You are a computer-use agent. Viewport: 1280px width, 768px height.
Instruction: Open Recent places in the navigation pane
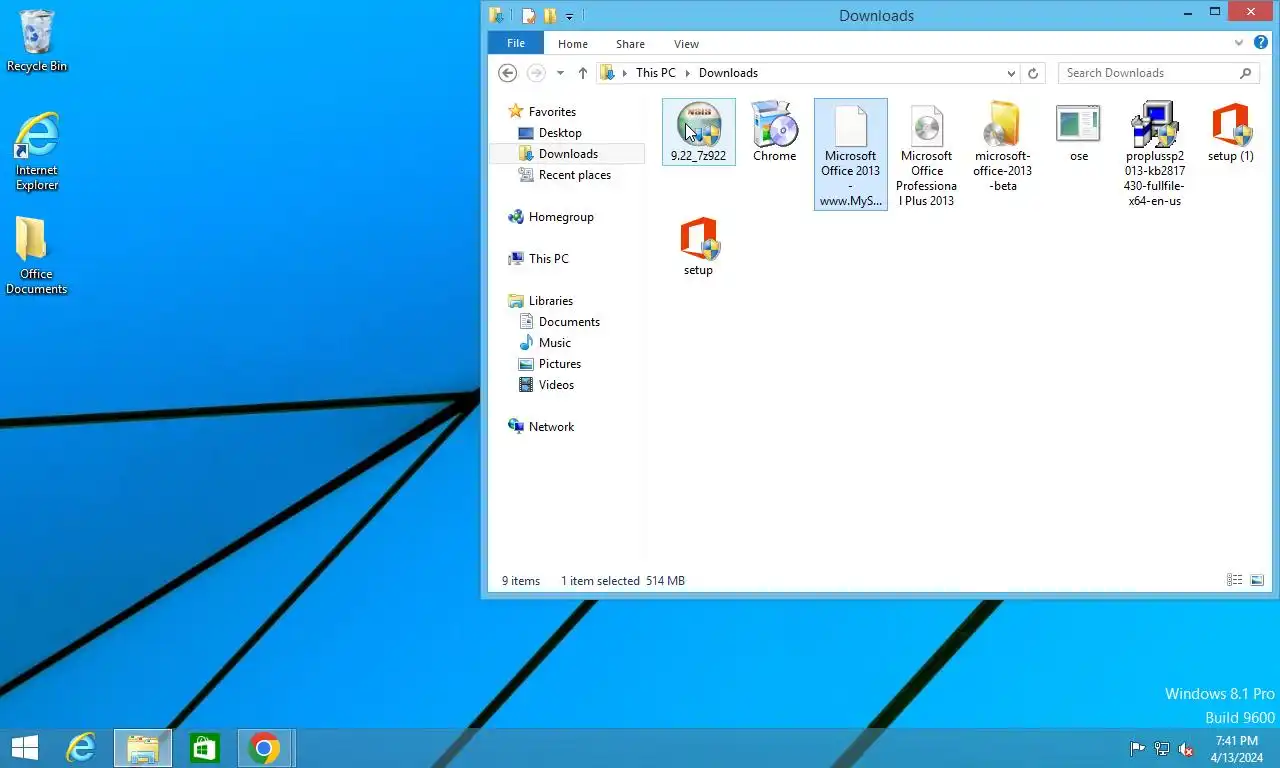[574, 175]
